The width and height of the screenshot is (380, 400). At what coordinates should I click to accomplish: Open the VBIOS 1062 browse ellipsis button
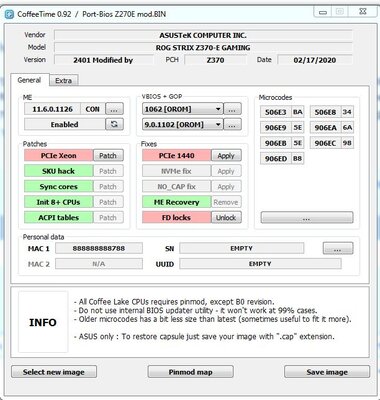coord(232,109)
